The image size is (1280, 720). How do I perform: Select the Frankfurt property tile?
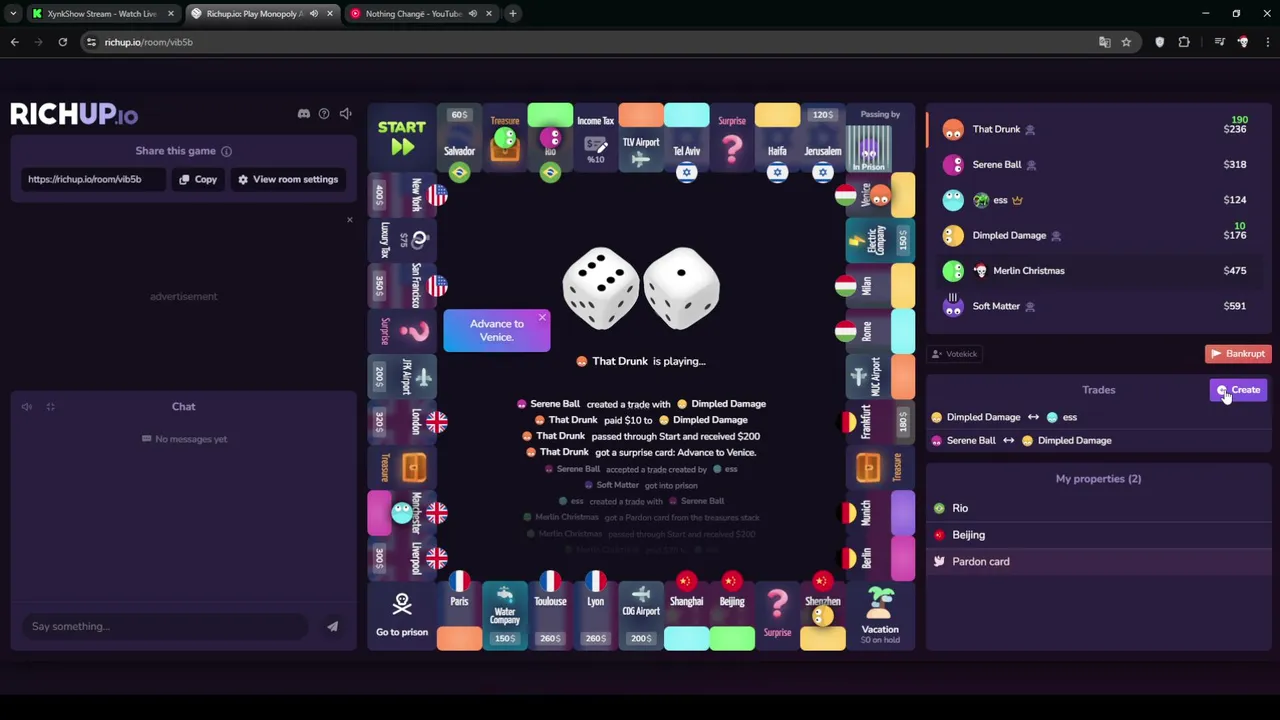point(880,422)
